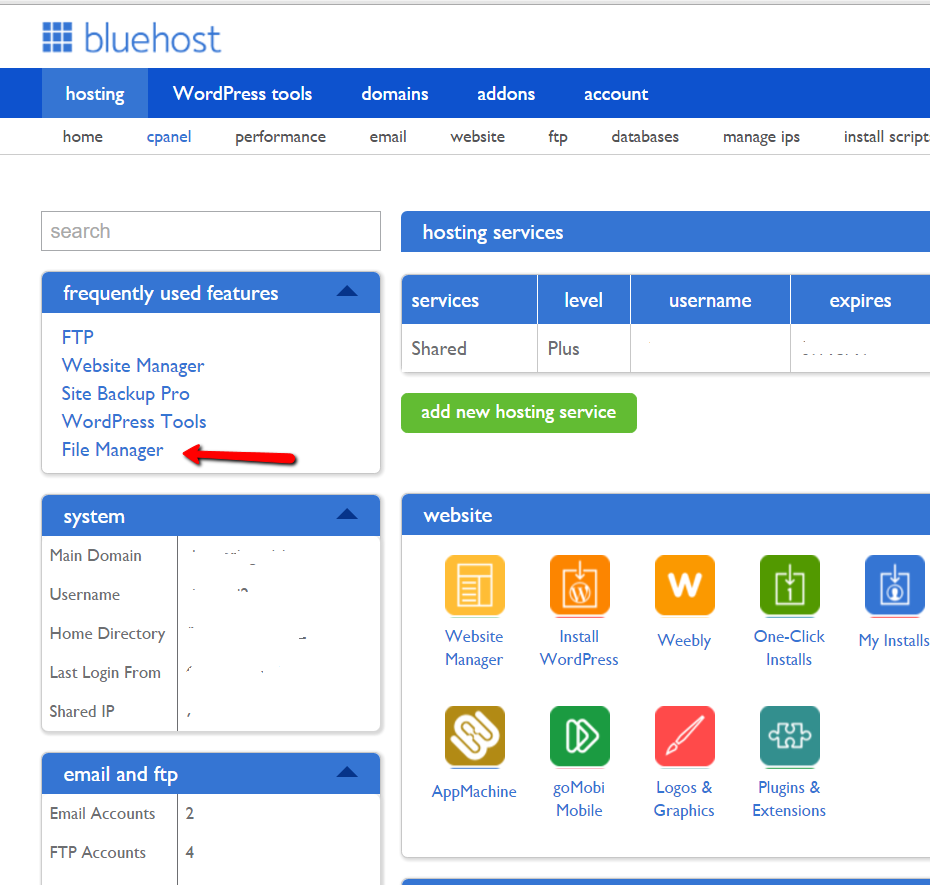Open the databases submenu item
This screenshot has height=885, width=930.
point(645,136)
